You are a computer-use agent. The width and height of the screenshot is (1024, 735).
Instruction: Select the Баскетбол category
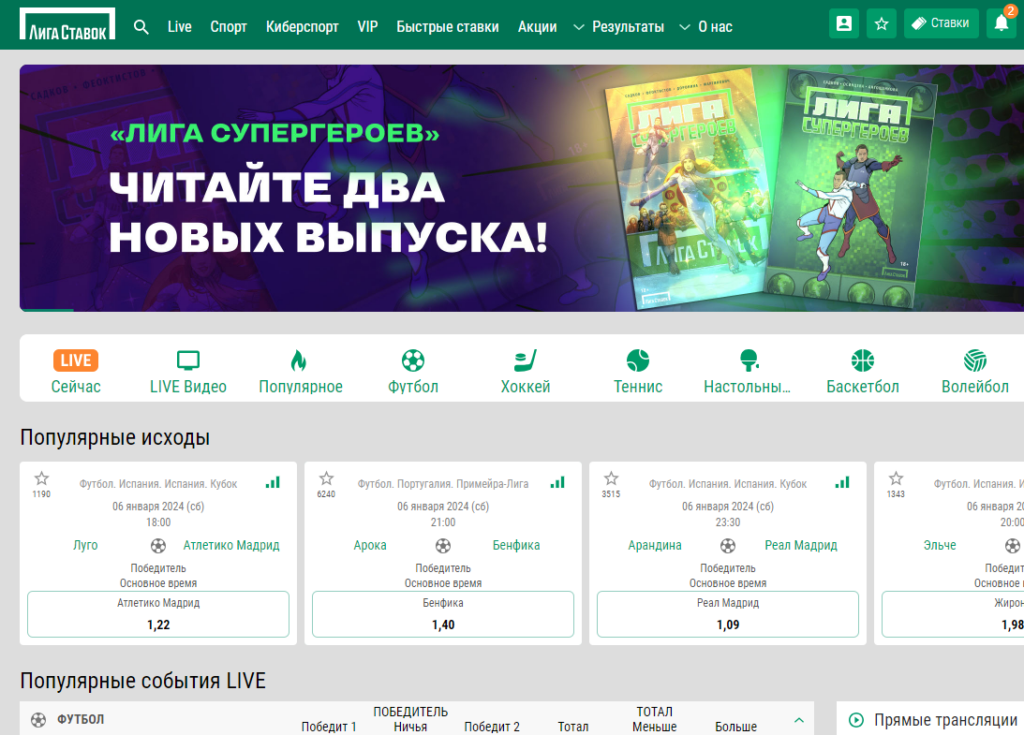(x=863, y=370)
